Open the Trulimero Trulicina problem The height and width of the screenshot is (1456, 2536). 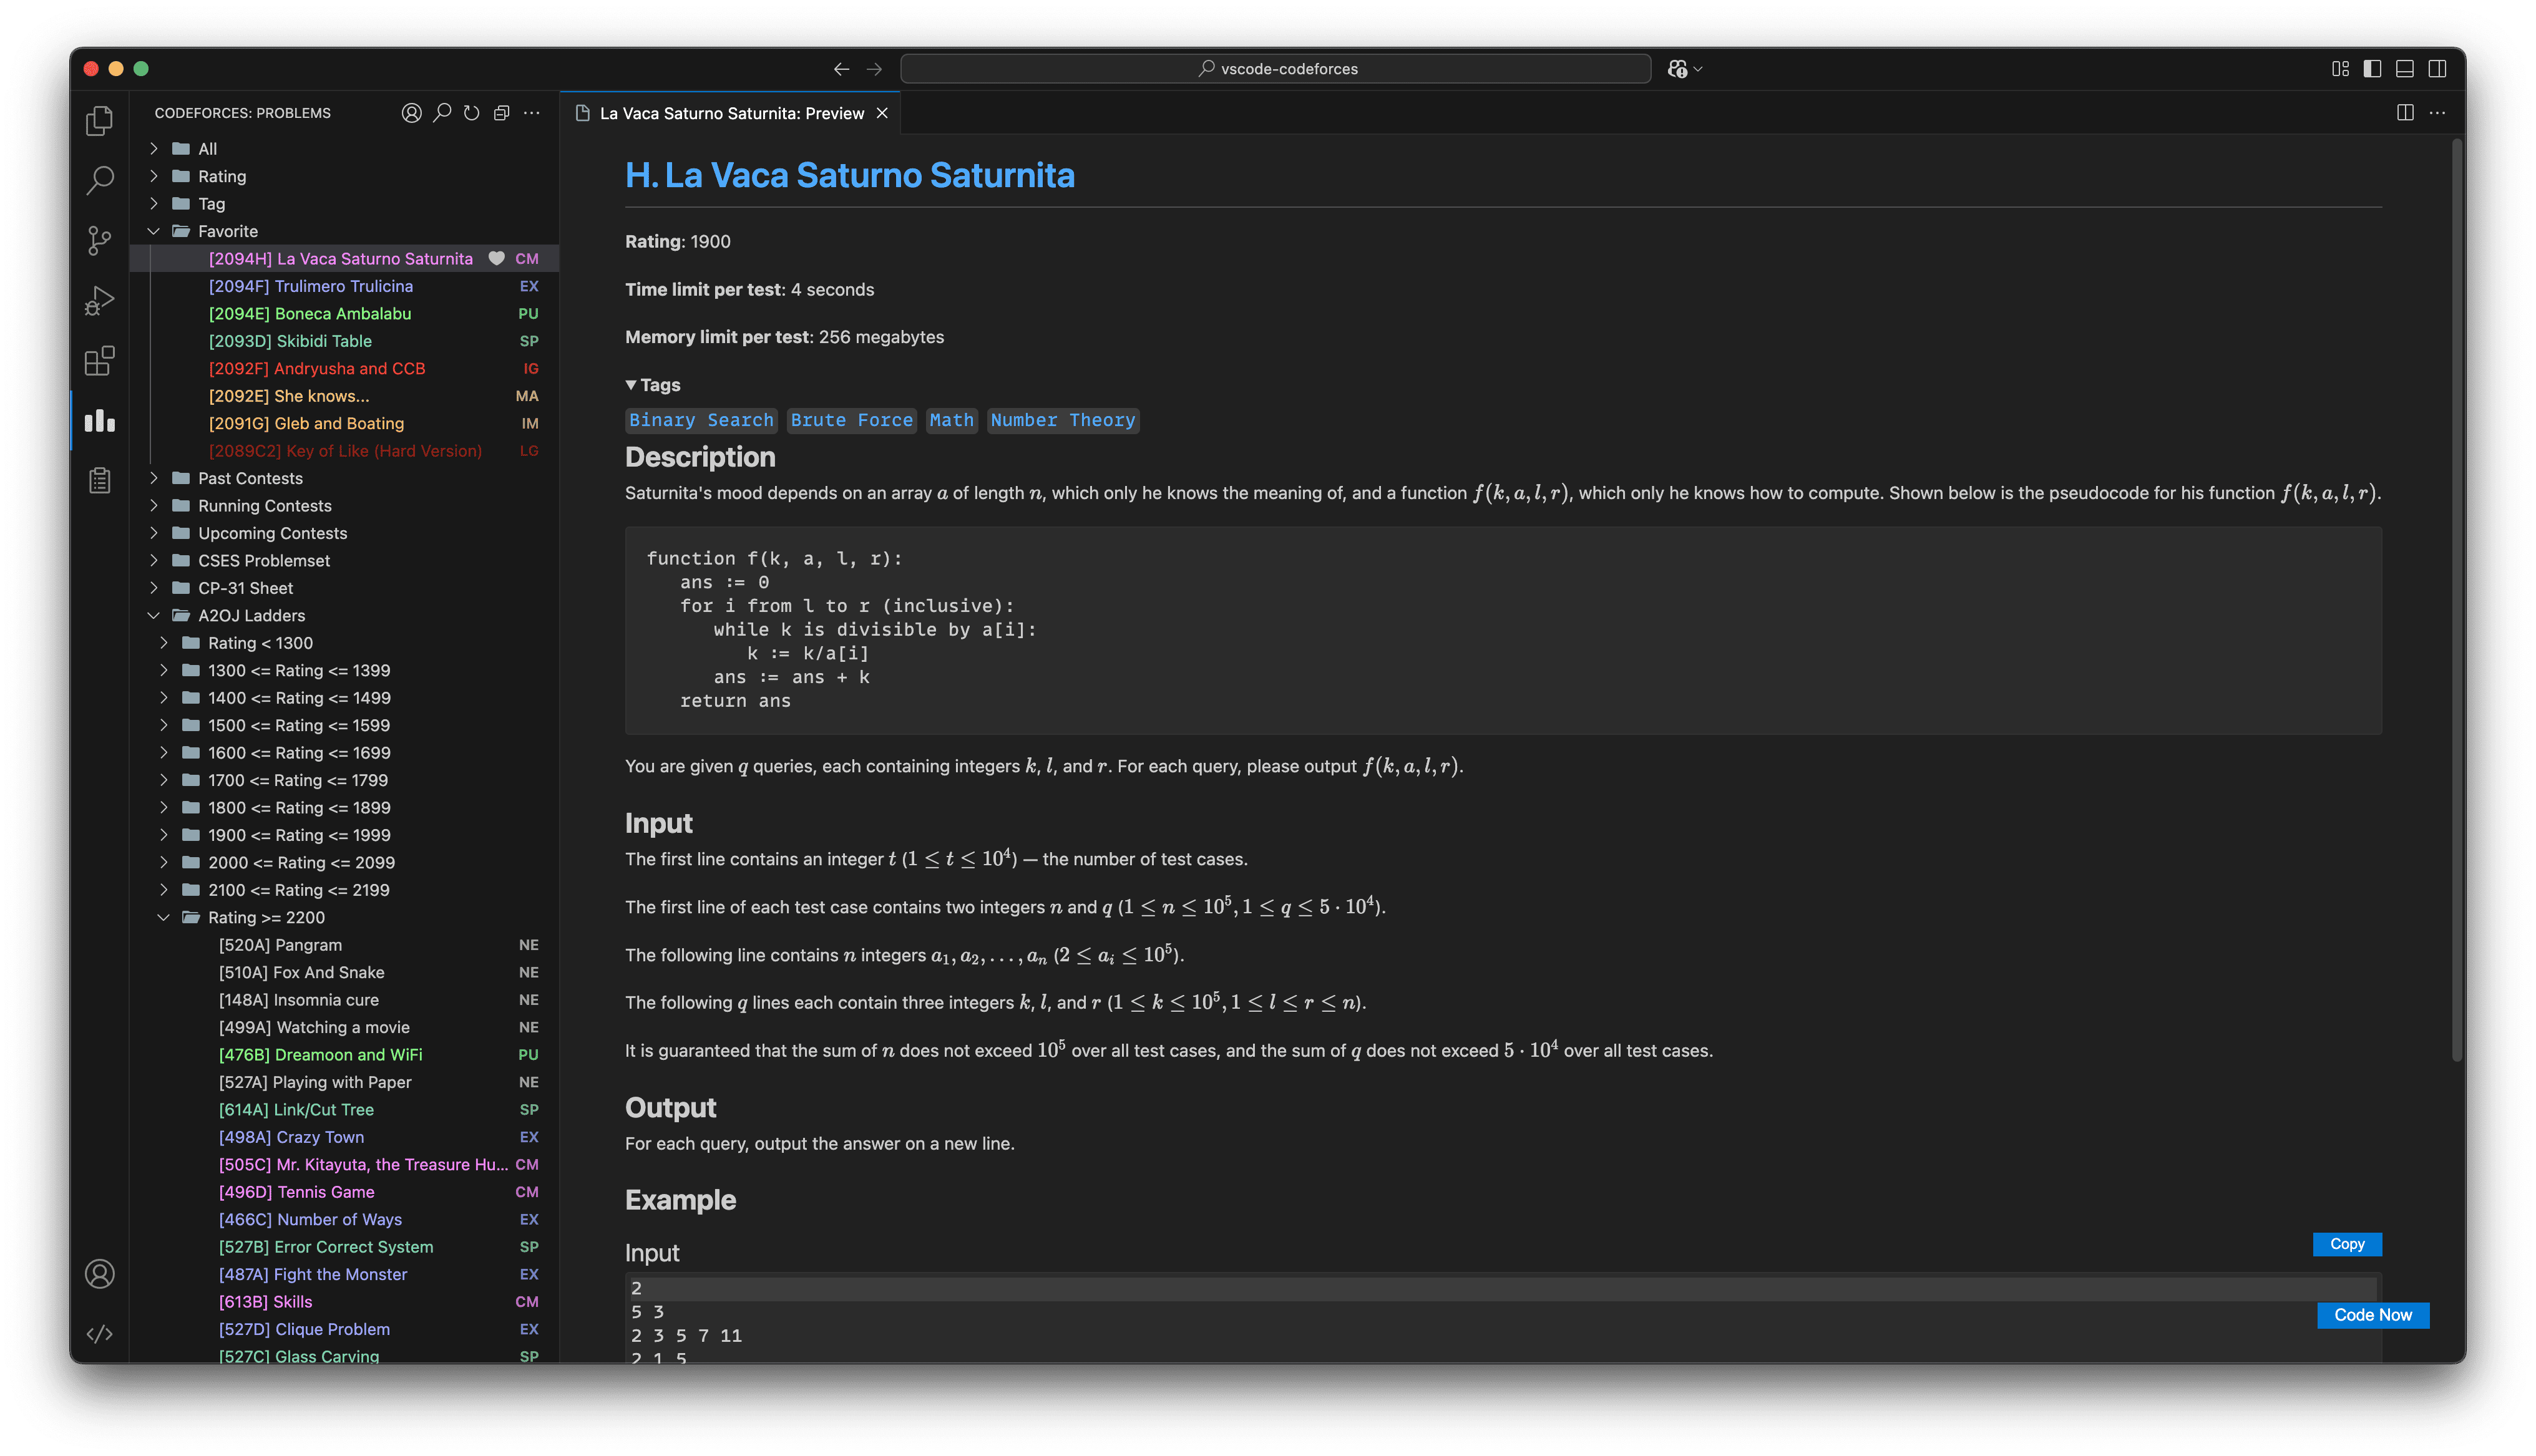click(311, 286)
